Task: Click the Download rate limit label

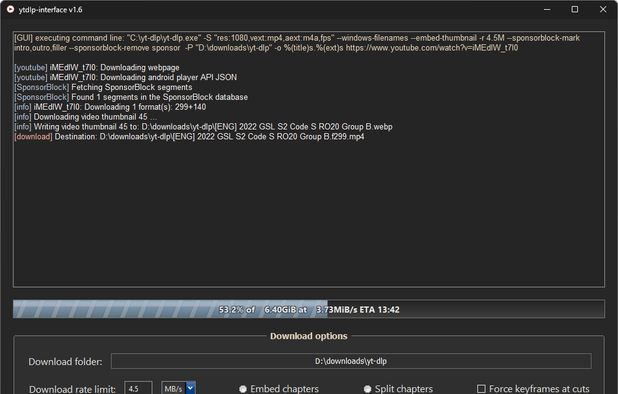Action: [73, 389]
